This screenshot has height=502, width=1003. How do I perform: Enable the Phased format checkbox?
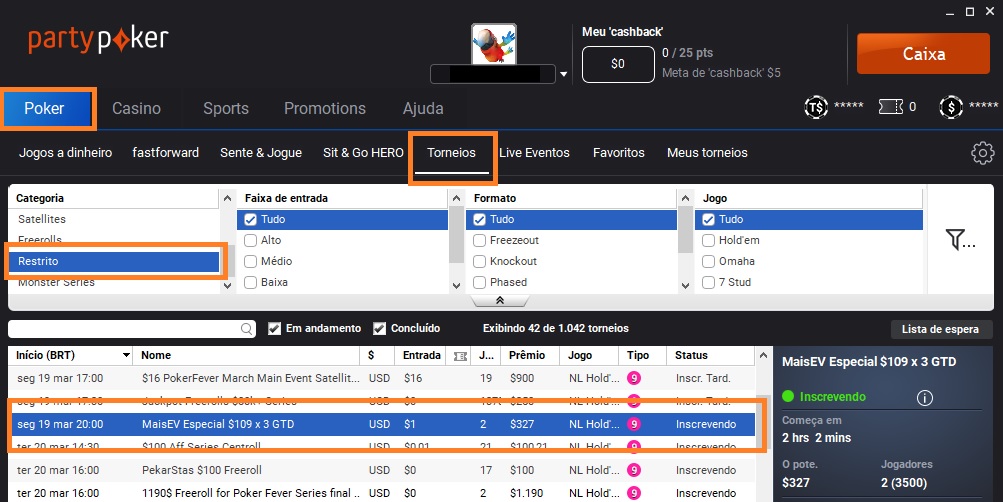(479, 282)
